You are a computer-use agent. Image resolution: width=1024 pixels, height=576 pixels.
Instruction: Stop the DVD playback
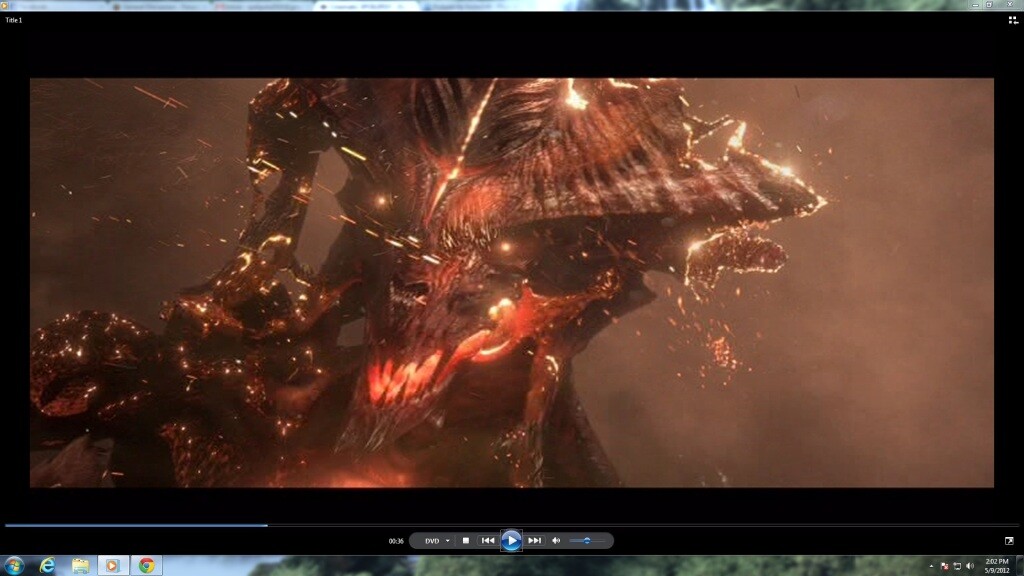point(466,541)
